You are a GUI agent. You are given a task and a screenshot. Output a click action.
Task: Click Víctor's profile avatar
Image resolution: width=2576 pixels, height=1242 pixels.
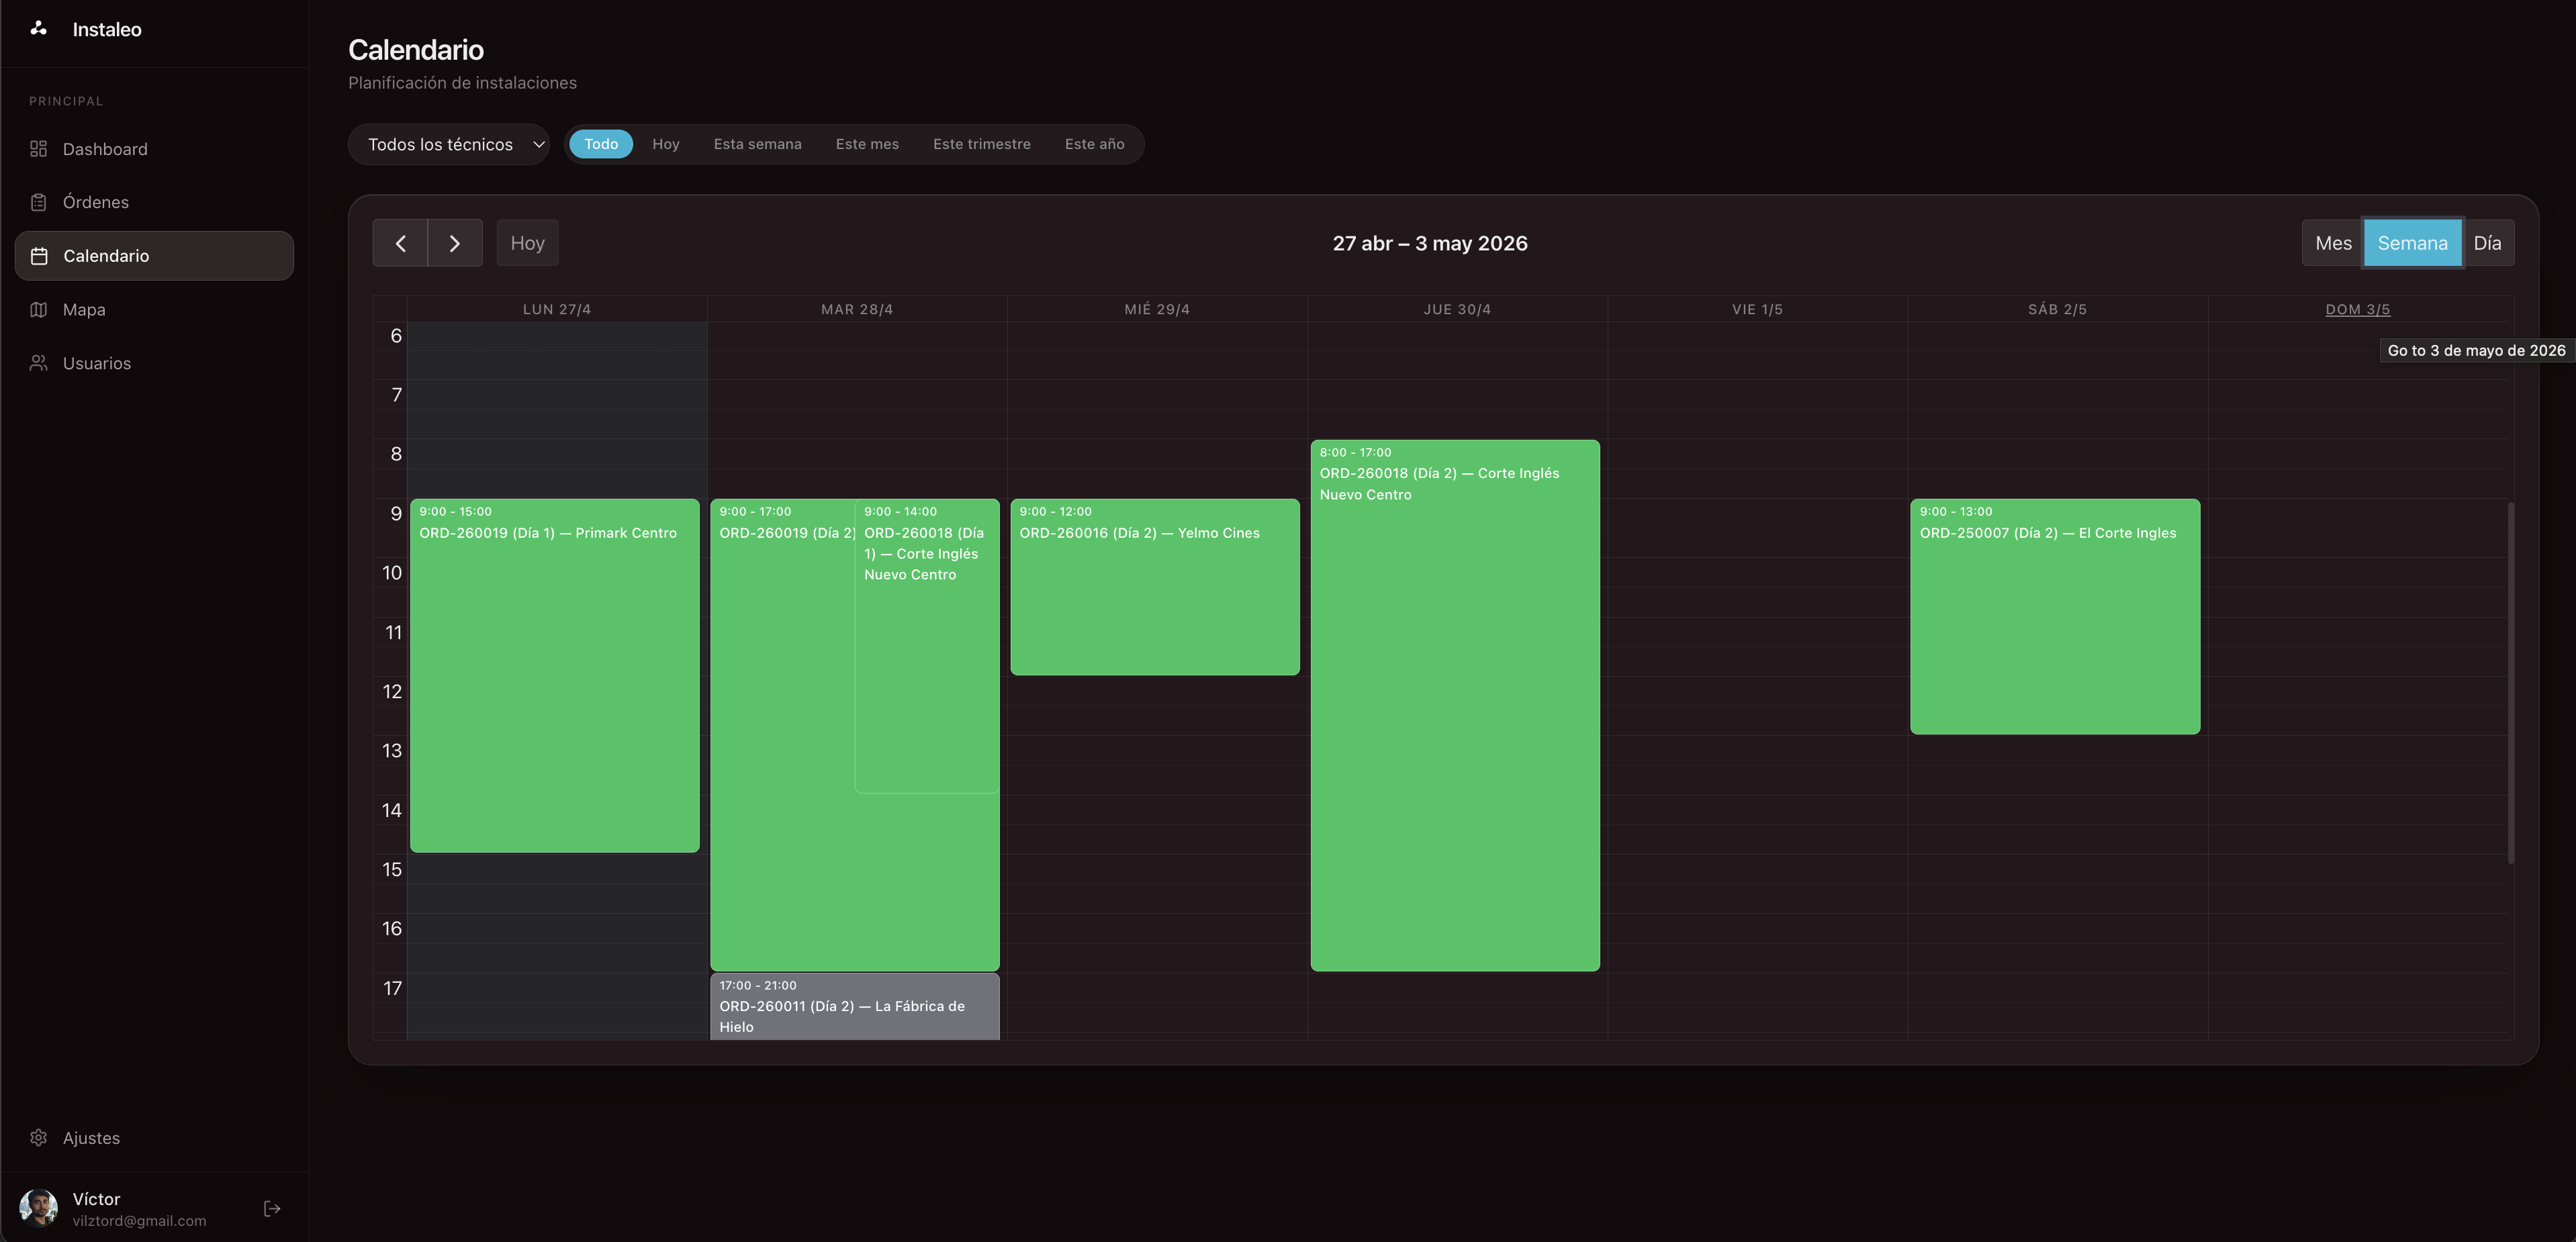39,1208
